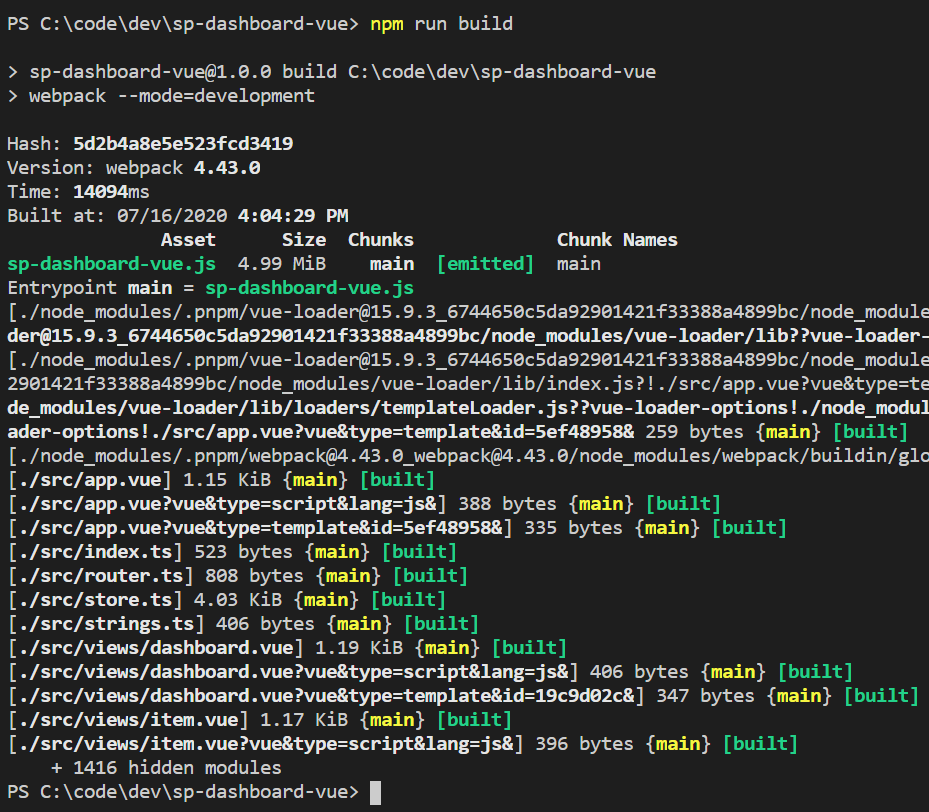Click the green [emitted] flag

485,264
